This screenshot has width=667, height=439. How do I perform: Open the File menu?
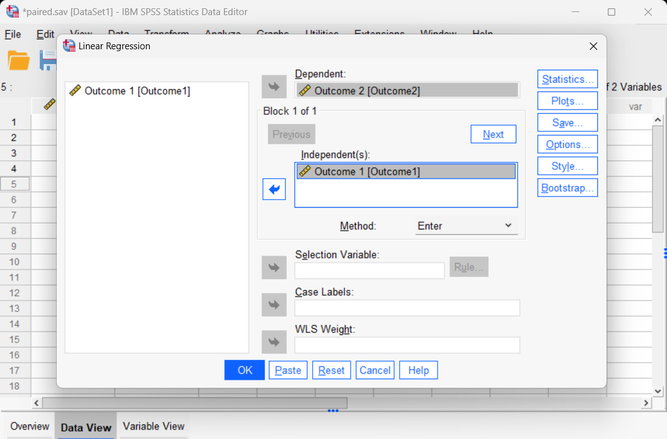coord(13,34)
